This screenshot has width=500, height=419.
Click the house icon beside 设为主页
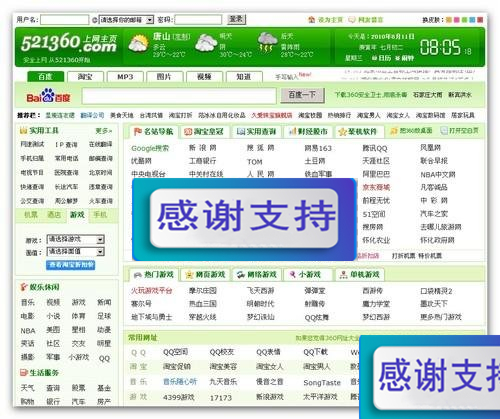(x=311, y=20)
